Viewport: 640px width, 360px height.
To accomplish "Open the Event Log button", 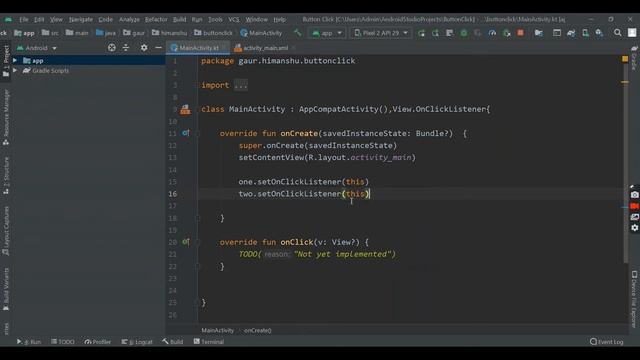I will click(x=607, y=342).
